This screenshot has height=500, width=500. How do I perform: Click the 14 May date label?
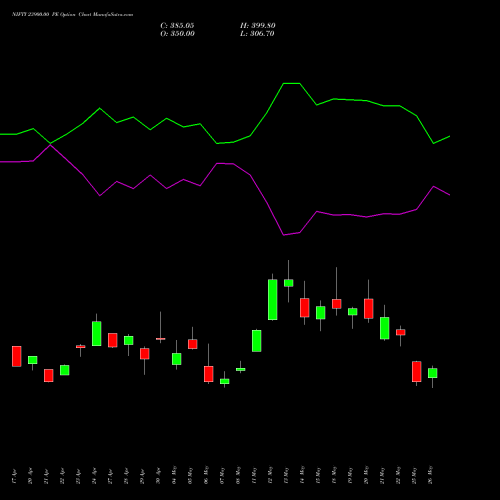[302, 475]
